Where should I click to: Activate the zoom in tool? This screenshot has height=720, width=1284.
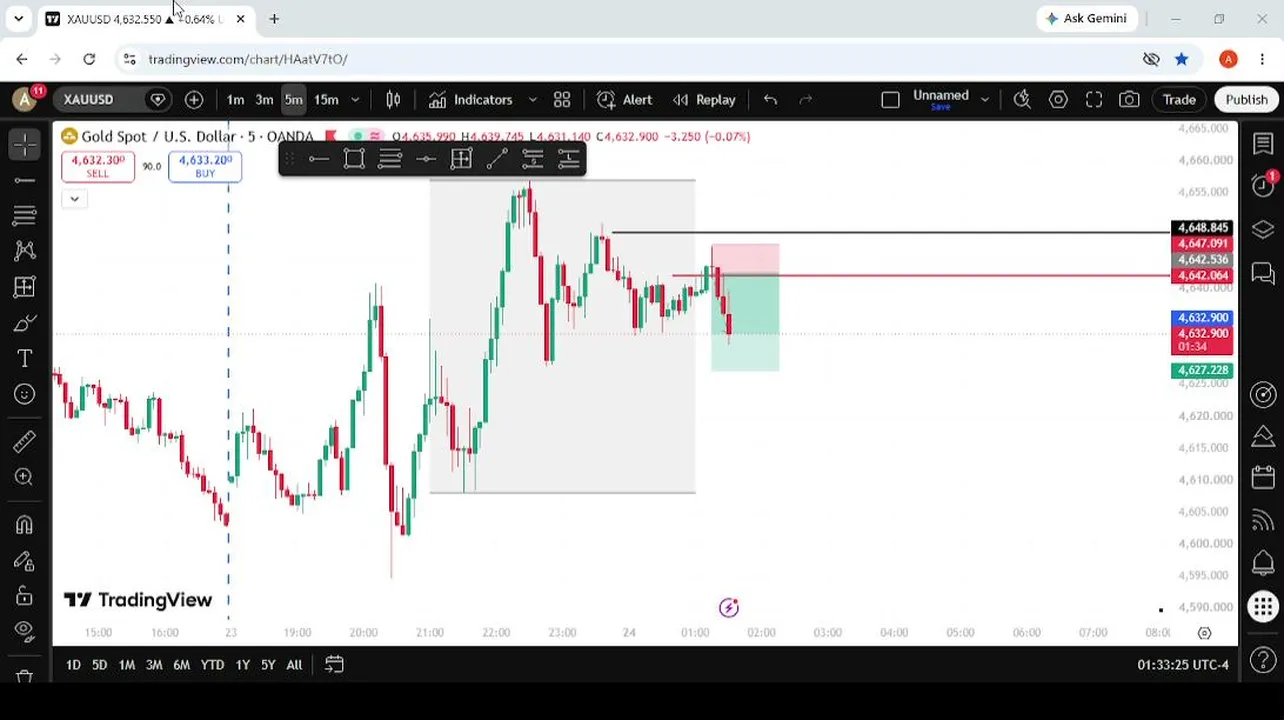coord(25,477)
